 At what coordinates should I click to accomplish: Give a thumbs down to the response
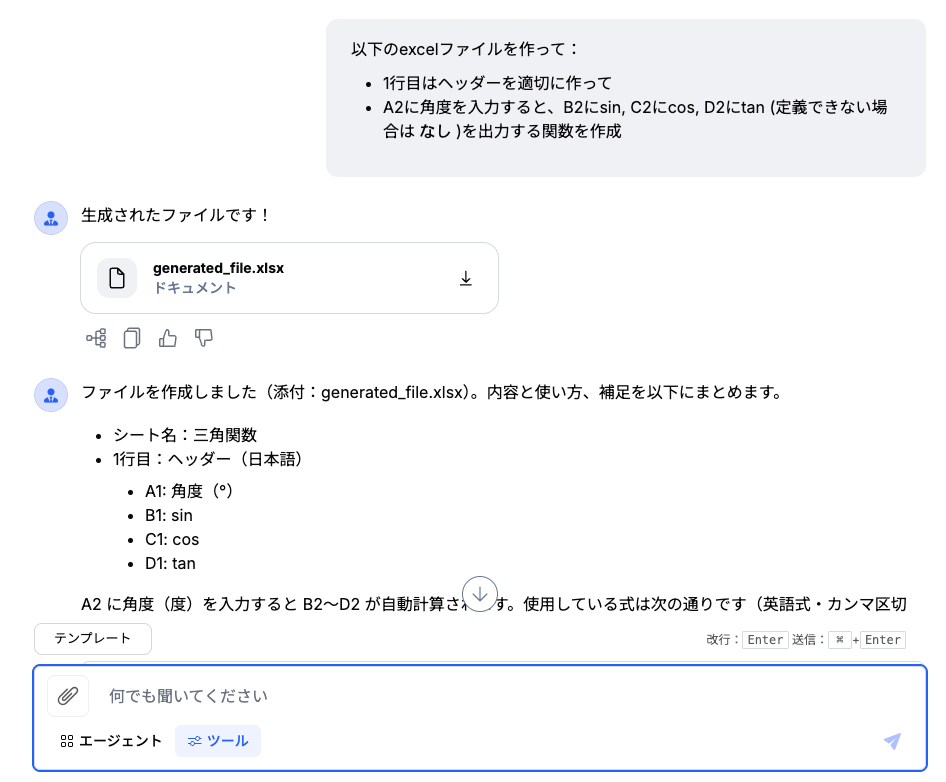pos(204,338)
